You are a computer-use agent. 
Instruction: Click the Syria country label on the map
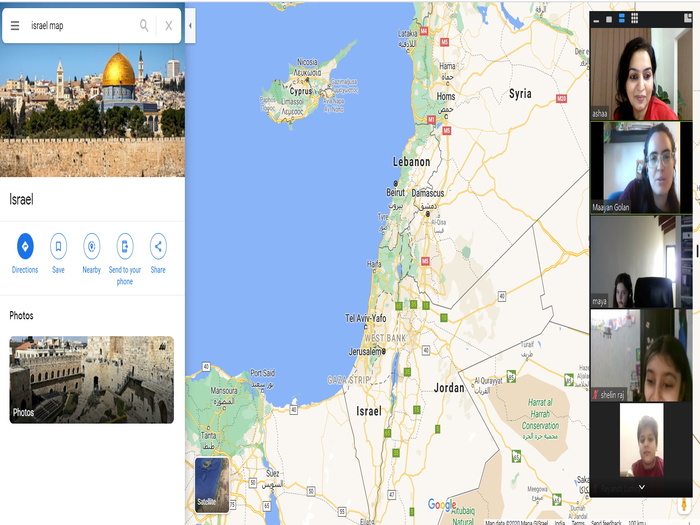520,94
